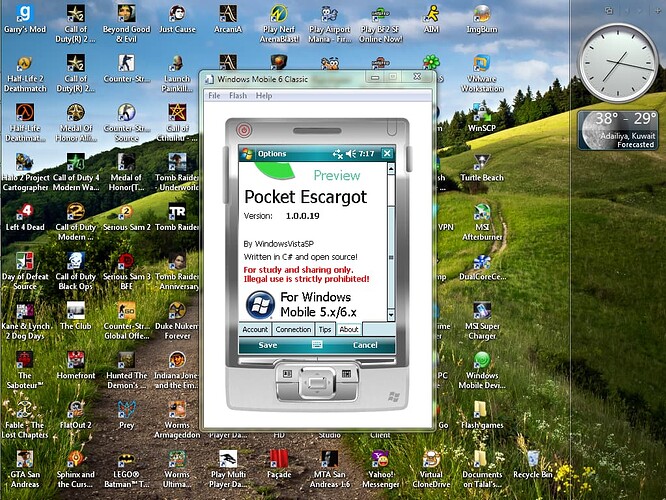
Task: Click the right device hardware key
Action: 346,374
